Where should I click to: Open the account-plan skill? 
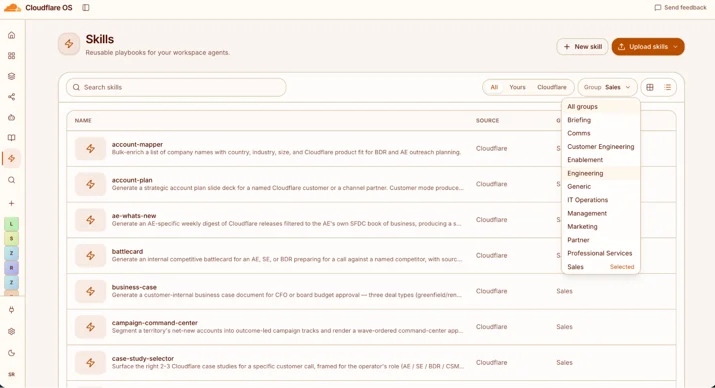click(132, 180)
